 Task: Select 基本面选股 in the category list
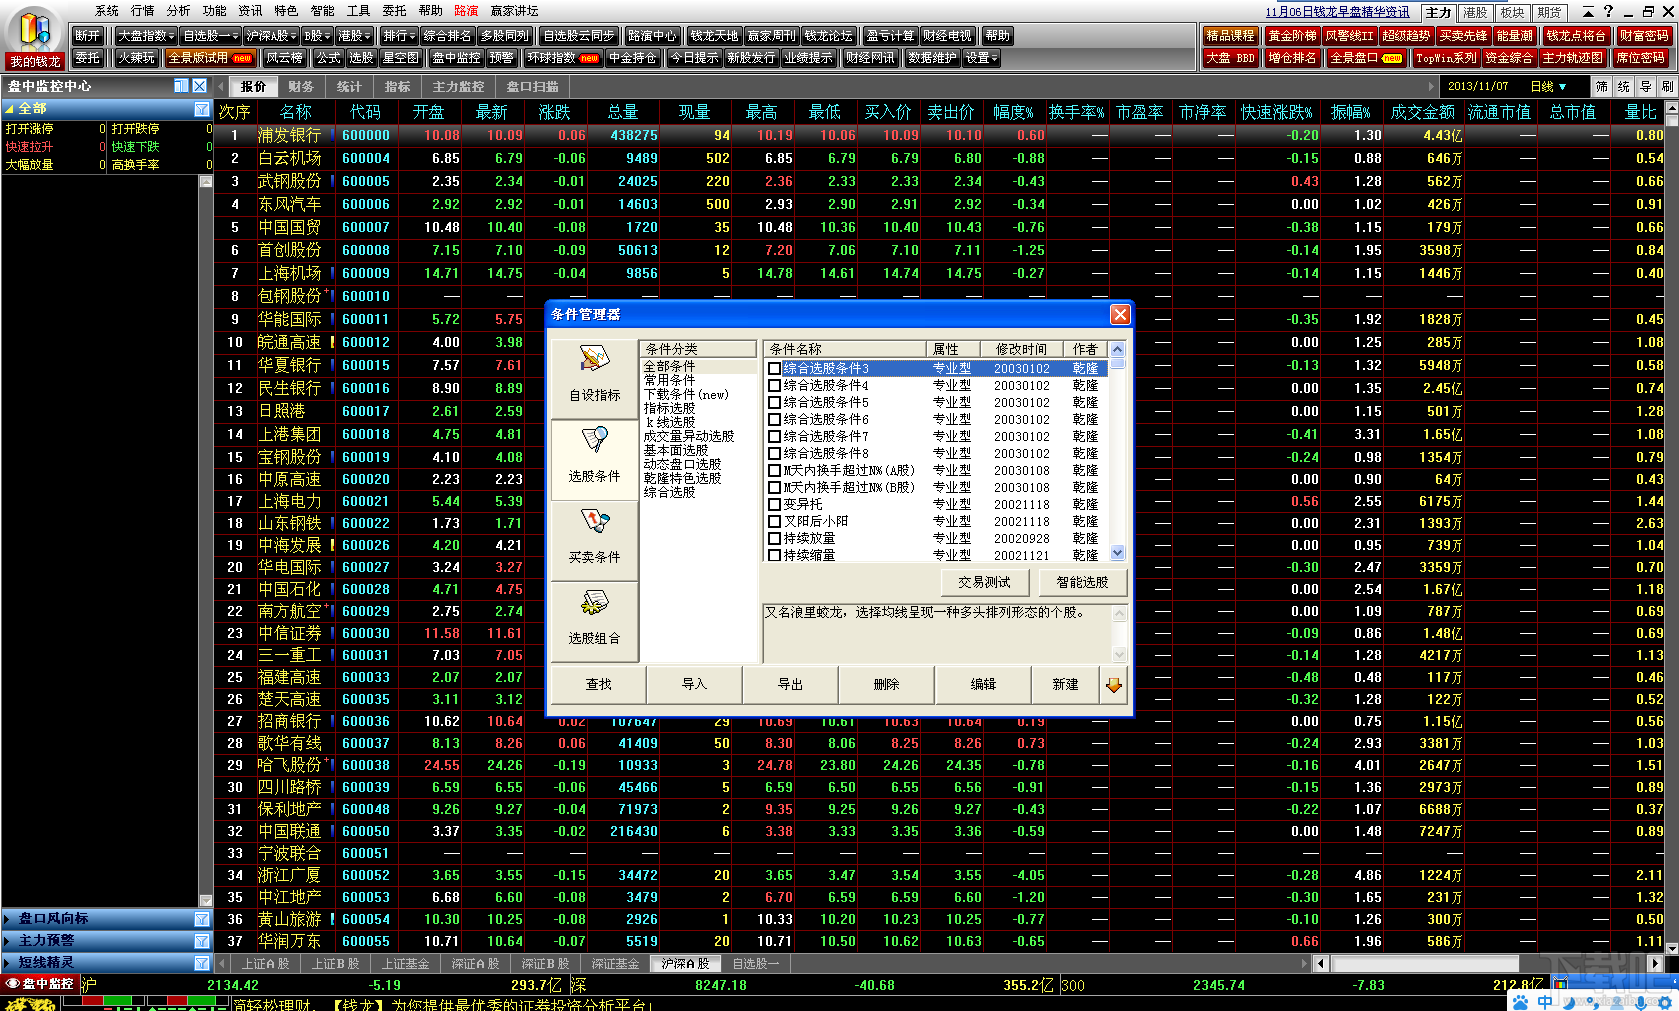(x=676, y=451)
